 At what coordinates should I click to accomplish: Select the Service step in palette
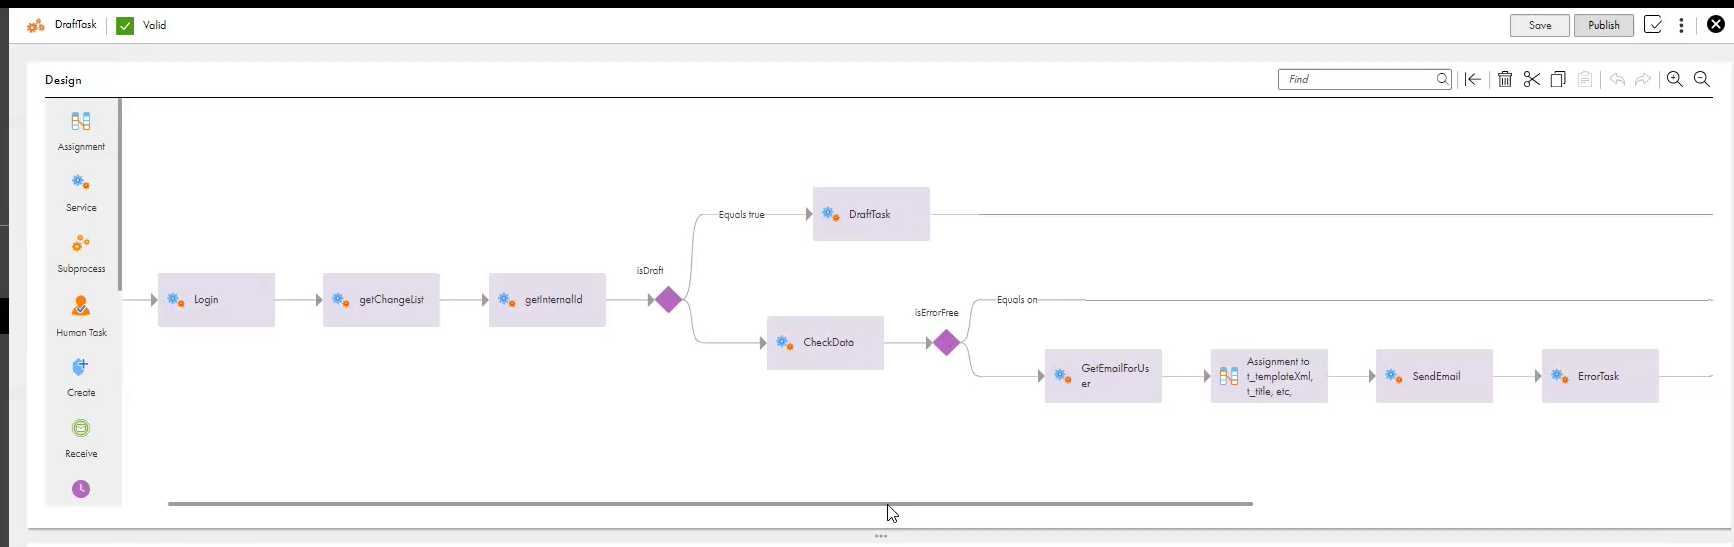click(x=81, y=192)
